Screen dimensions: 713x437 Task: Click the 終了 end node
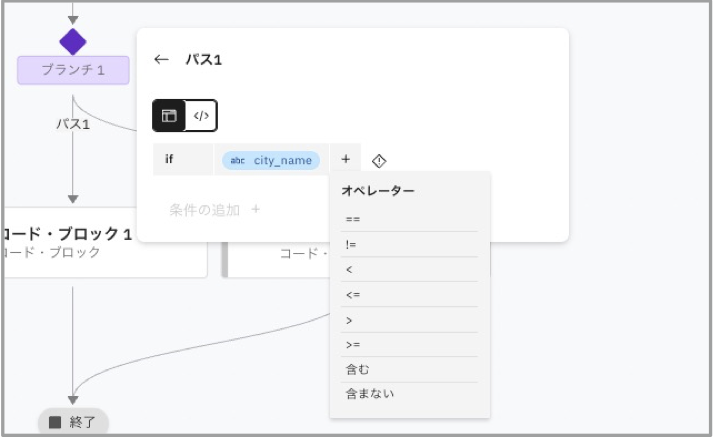point(73,422)
